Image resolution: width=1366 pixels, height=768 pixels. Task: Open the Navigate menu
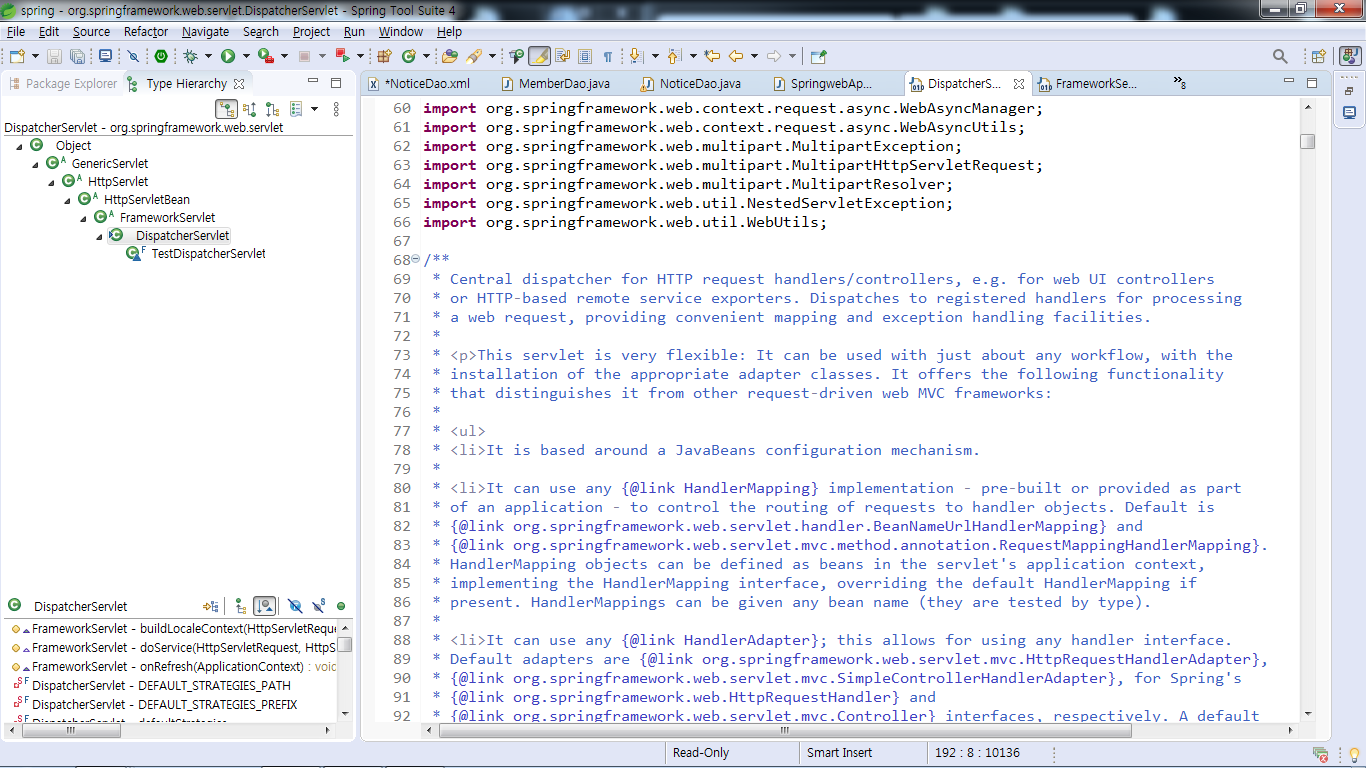tap(205, 32)
